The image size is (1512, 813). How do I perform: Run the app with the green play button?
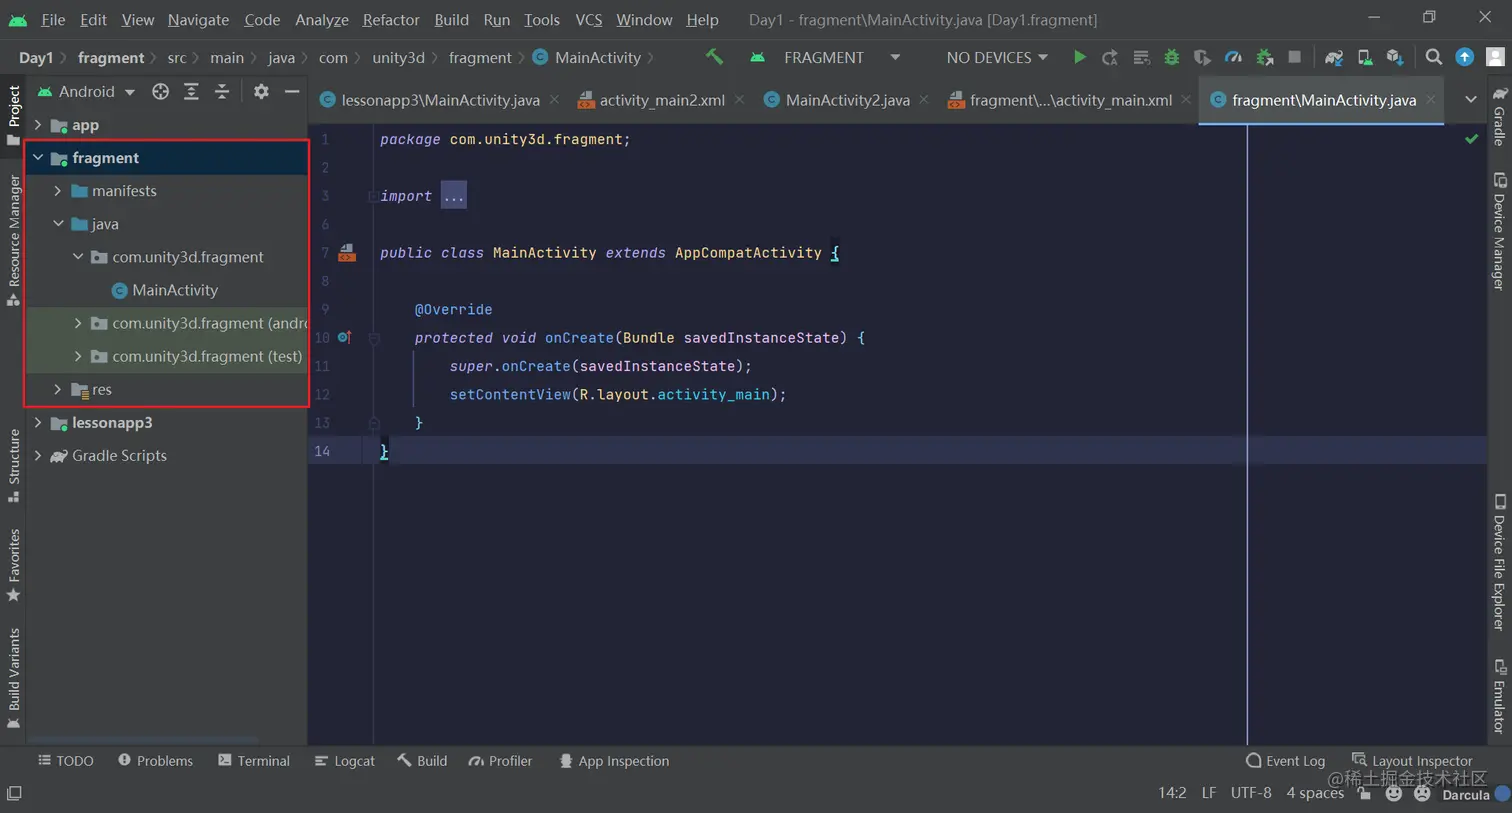(x=1079, y=57)
